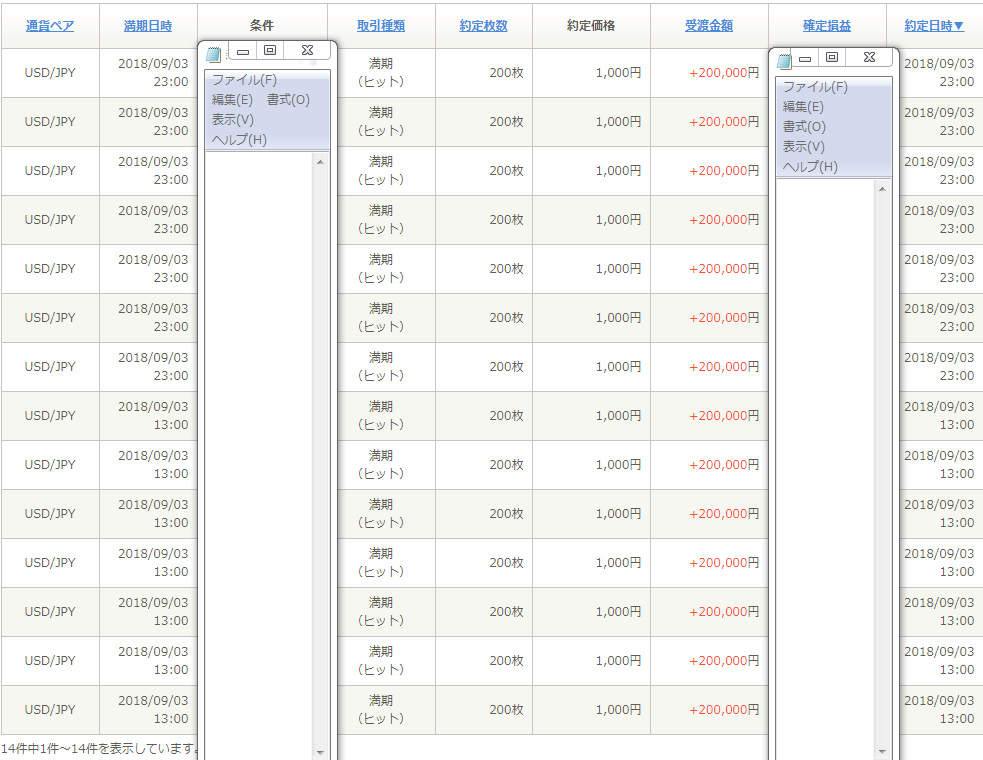Click the 約定価格 column header
The width and height of the screenshot is (983, 760).
coord(591,26)
